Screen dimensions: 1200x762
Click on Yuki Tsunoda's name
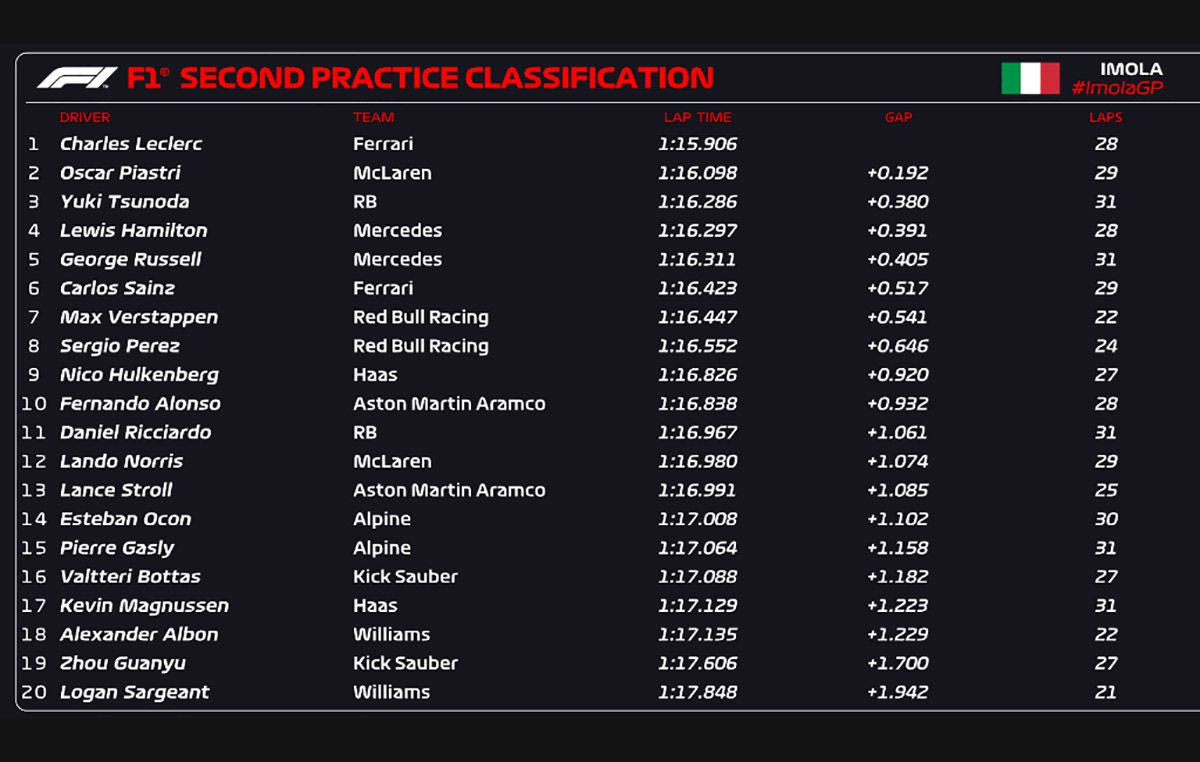pyautogui.click(x=124, y=202)
